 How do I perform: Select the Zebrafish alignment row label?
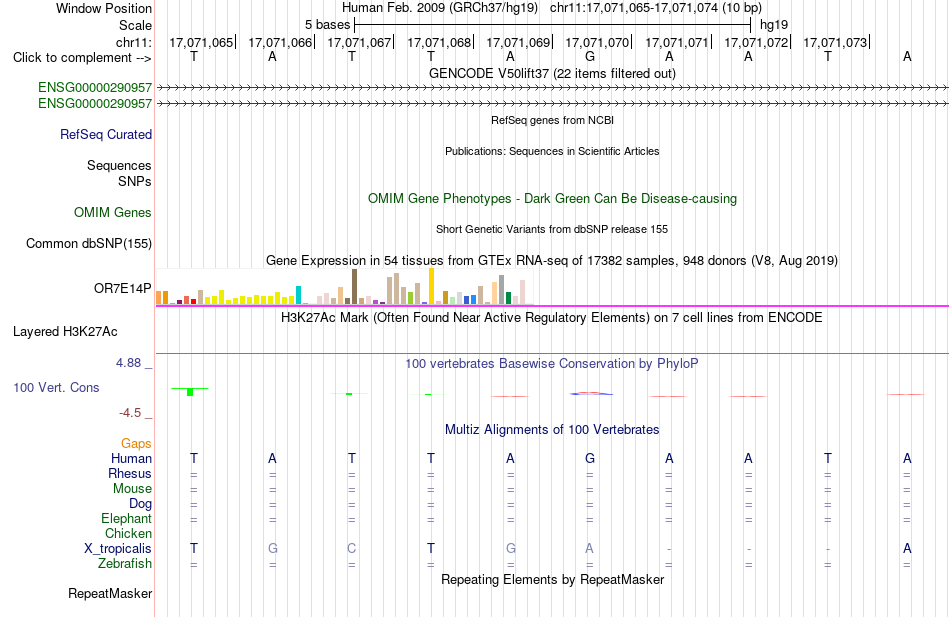[125, 564]
